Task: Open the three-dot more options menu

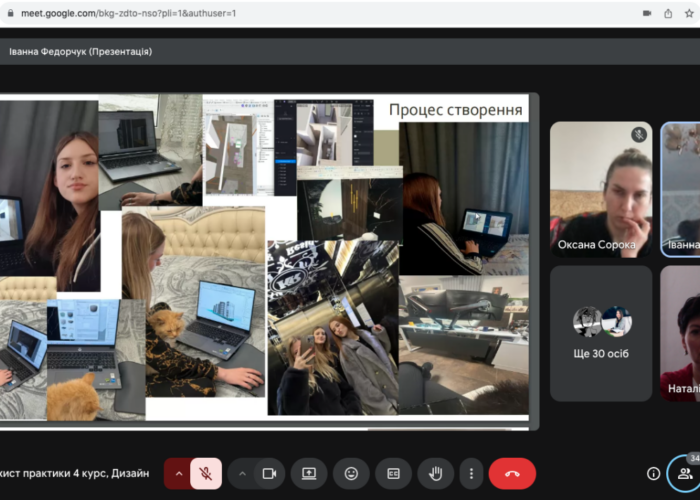Action: tap(470, 473)
